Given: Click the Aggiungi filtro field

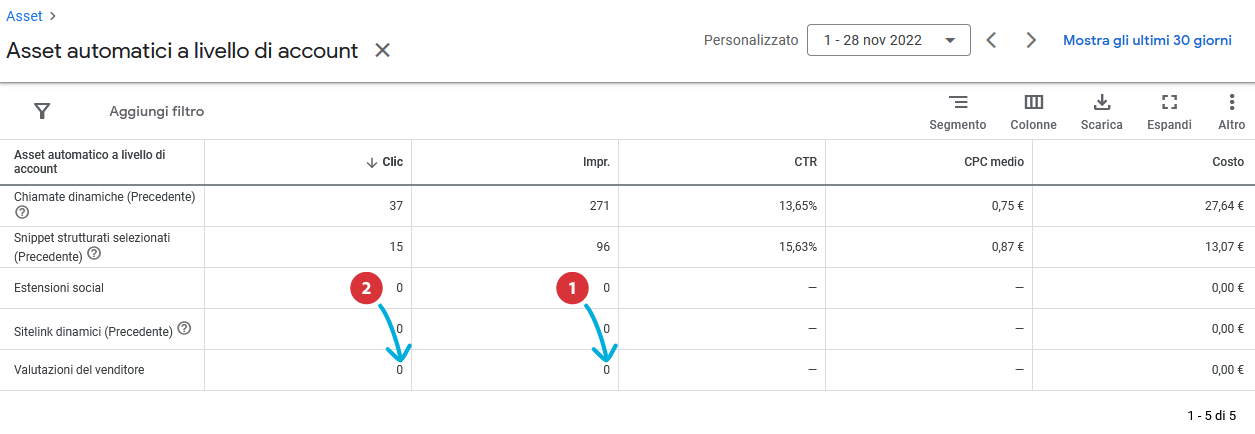Looking at the screenshot, I should click(157, 111).
